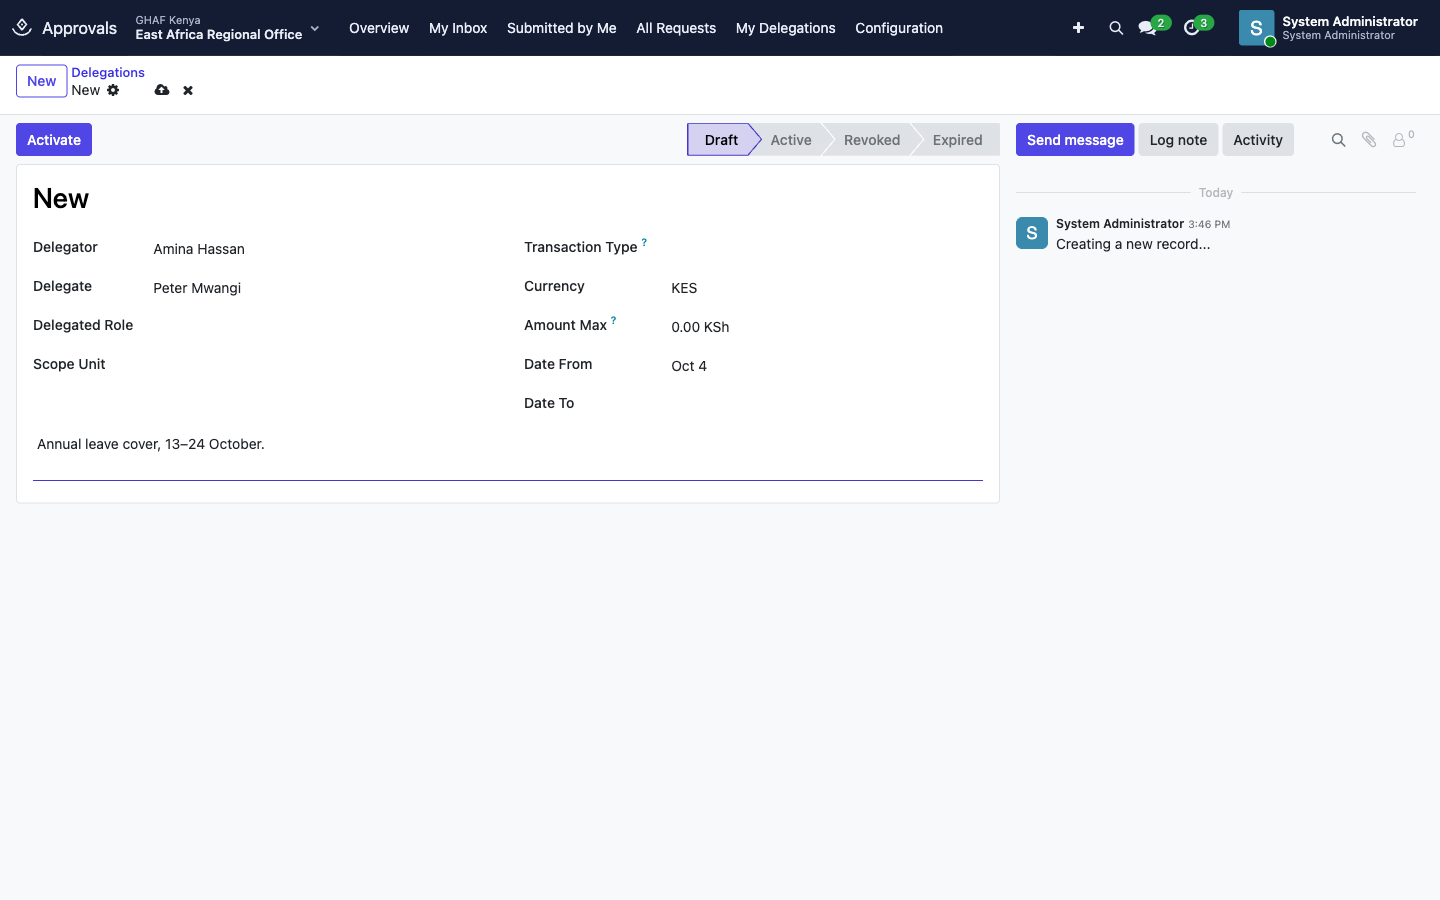Click the empty Date To field
The image size is (1440, 900).
coord(827,405)
